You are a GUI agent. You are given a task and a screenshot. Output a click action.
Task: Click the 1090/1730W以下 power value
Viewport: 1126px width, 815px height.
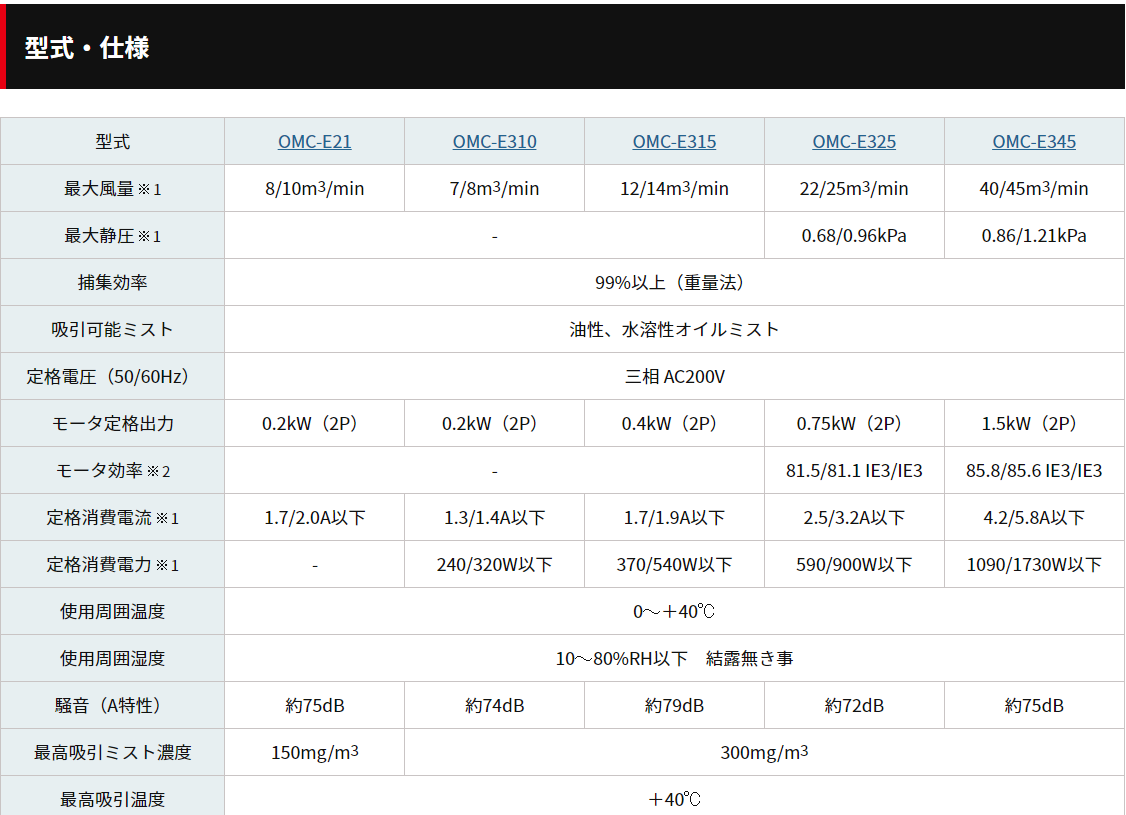coord(1034,565)
